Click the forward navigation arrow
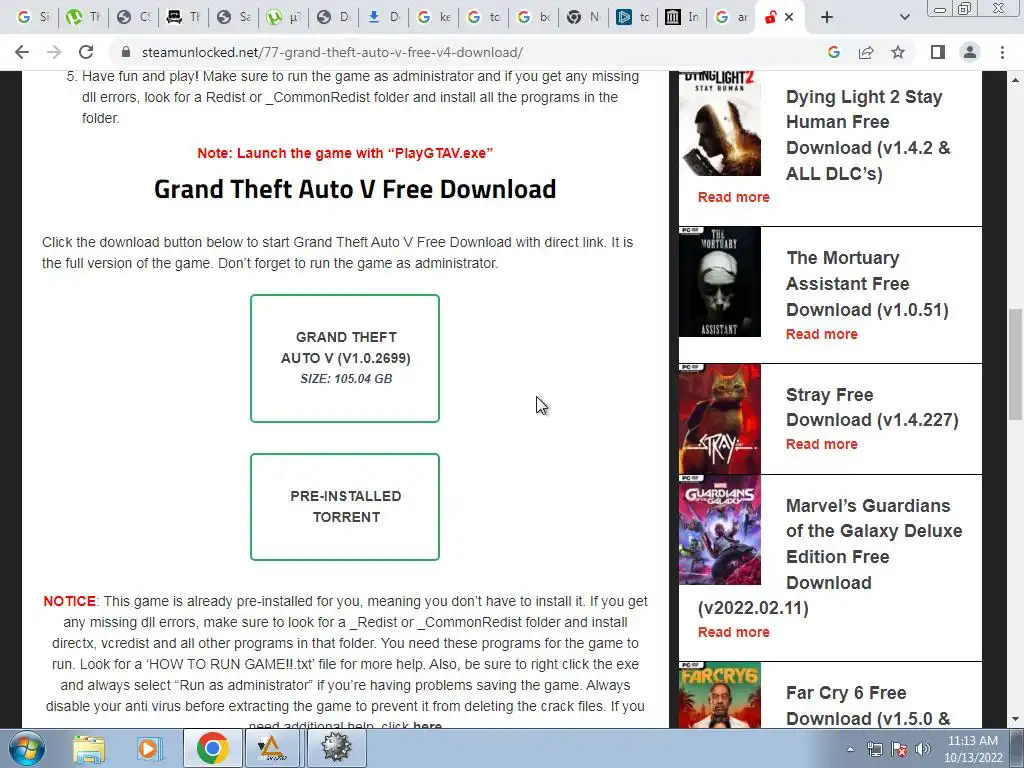The image size is (1024, 768). coord(54,52)
